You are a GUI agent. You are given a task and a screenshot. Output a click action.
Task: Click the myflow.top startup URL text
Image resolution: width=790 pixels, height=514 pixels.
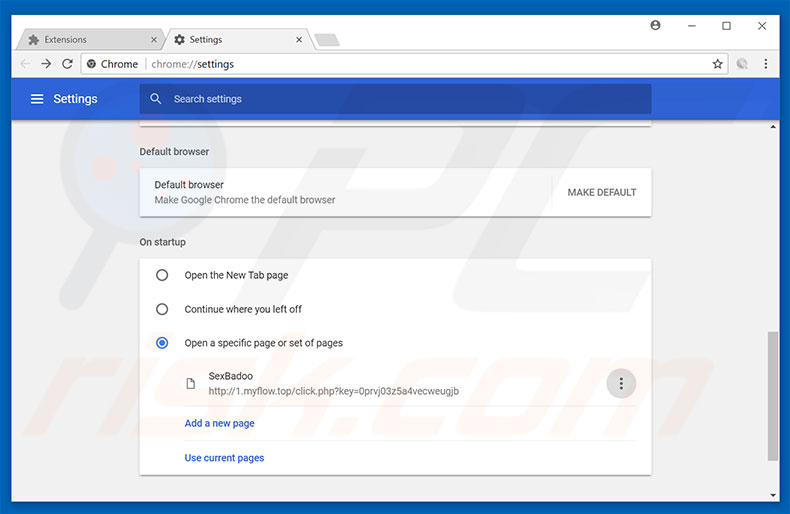(x=334, y=391)
